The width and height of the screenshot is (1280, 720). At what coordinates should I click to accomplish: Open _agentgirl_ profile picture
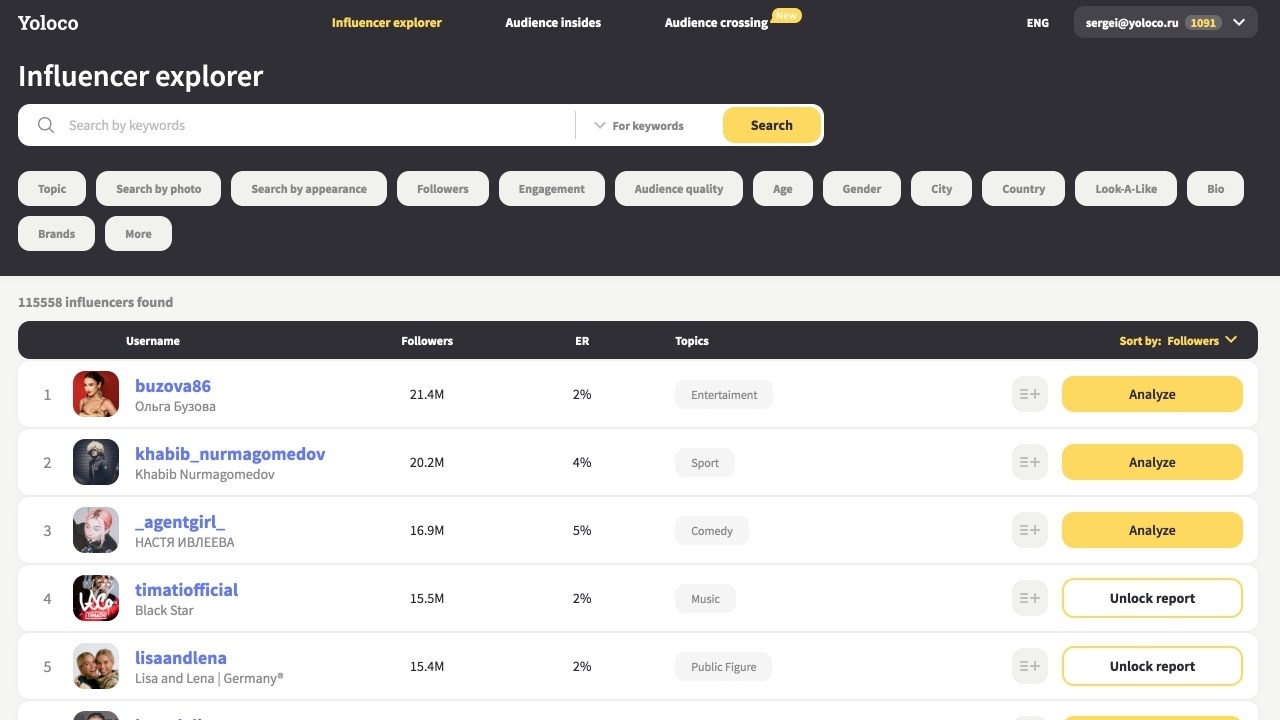tap(96, 530)
